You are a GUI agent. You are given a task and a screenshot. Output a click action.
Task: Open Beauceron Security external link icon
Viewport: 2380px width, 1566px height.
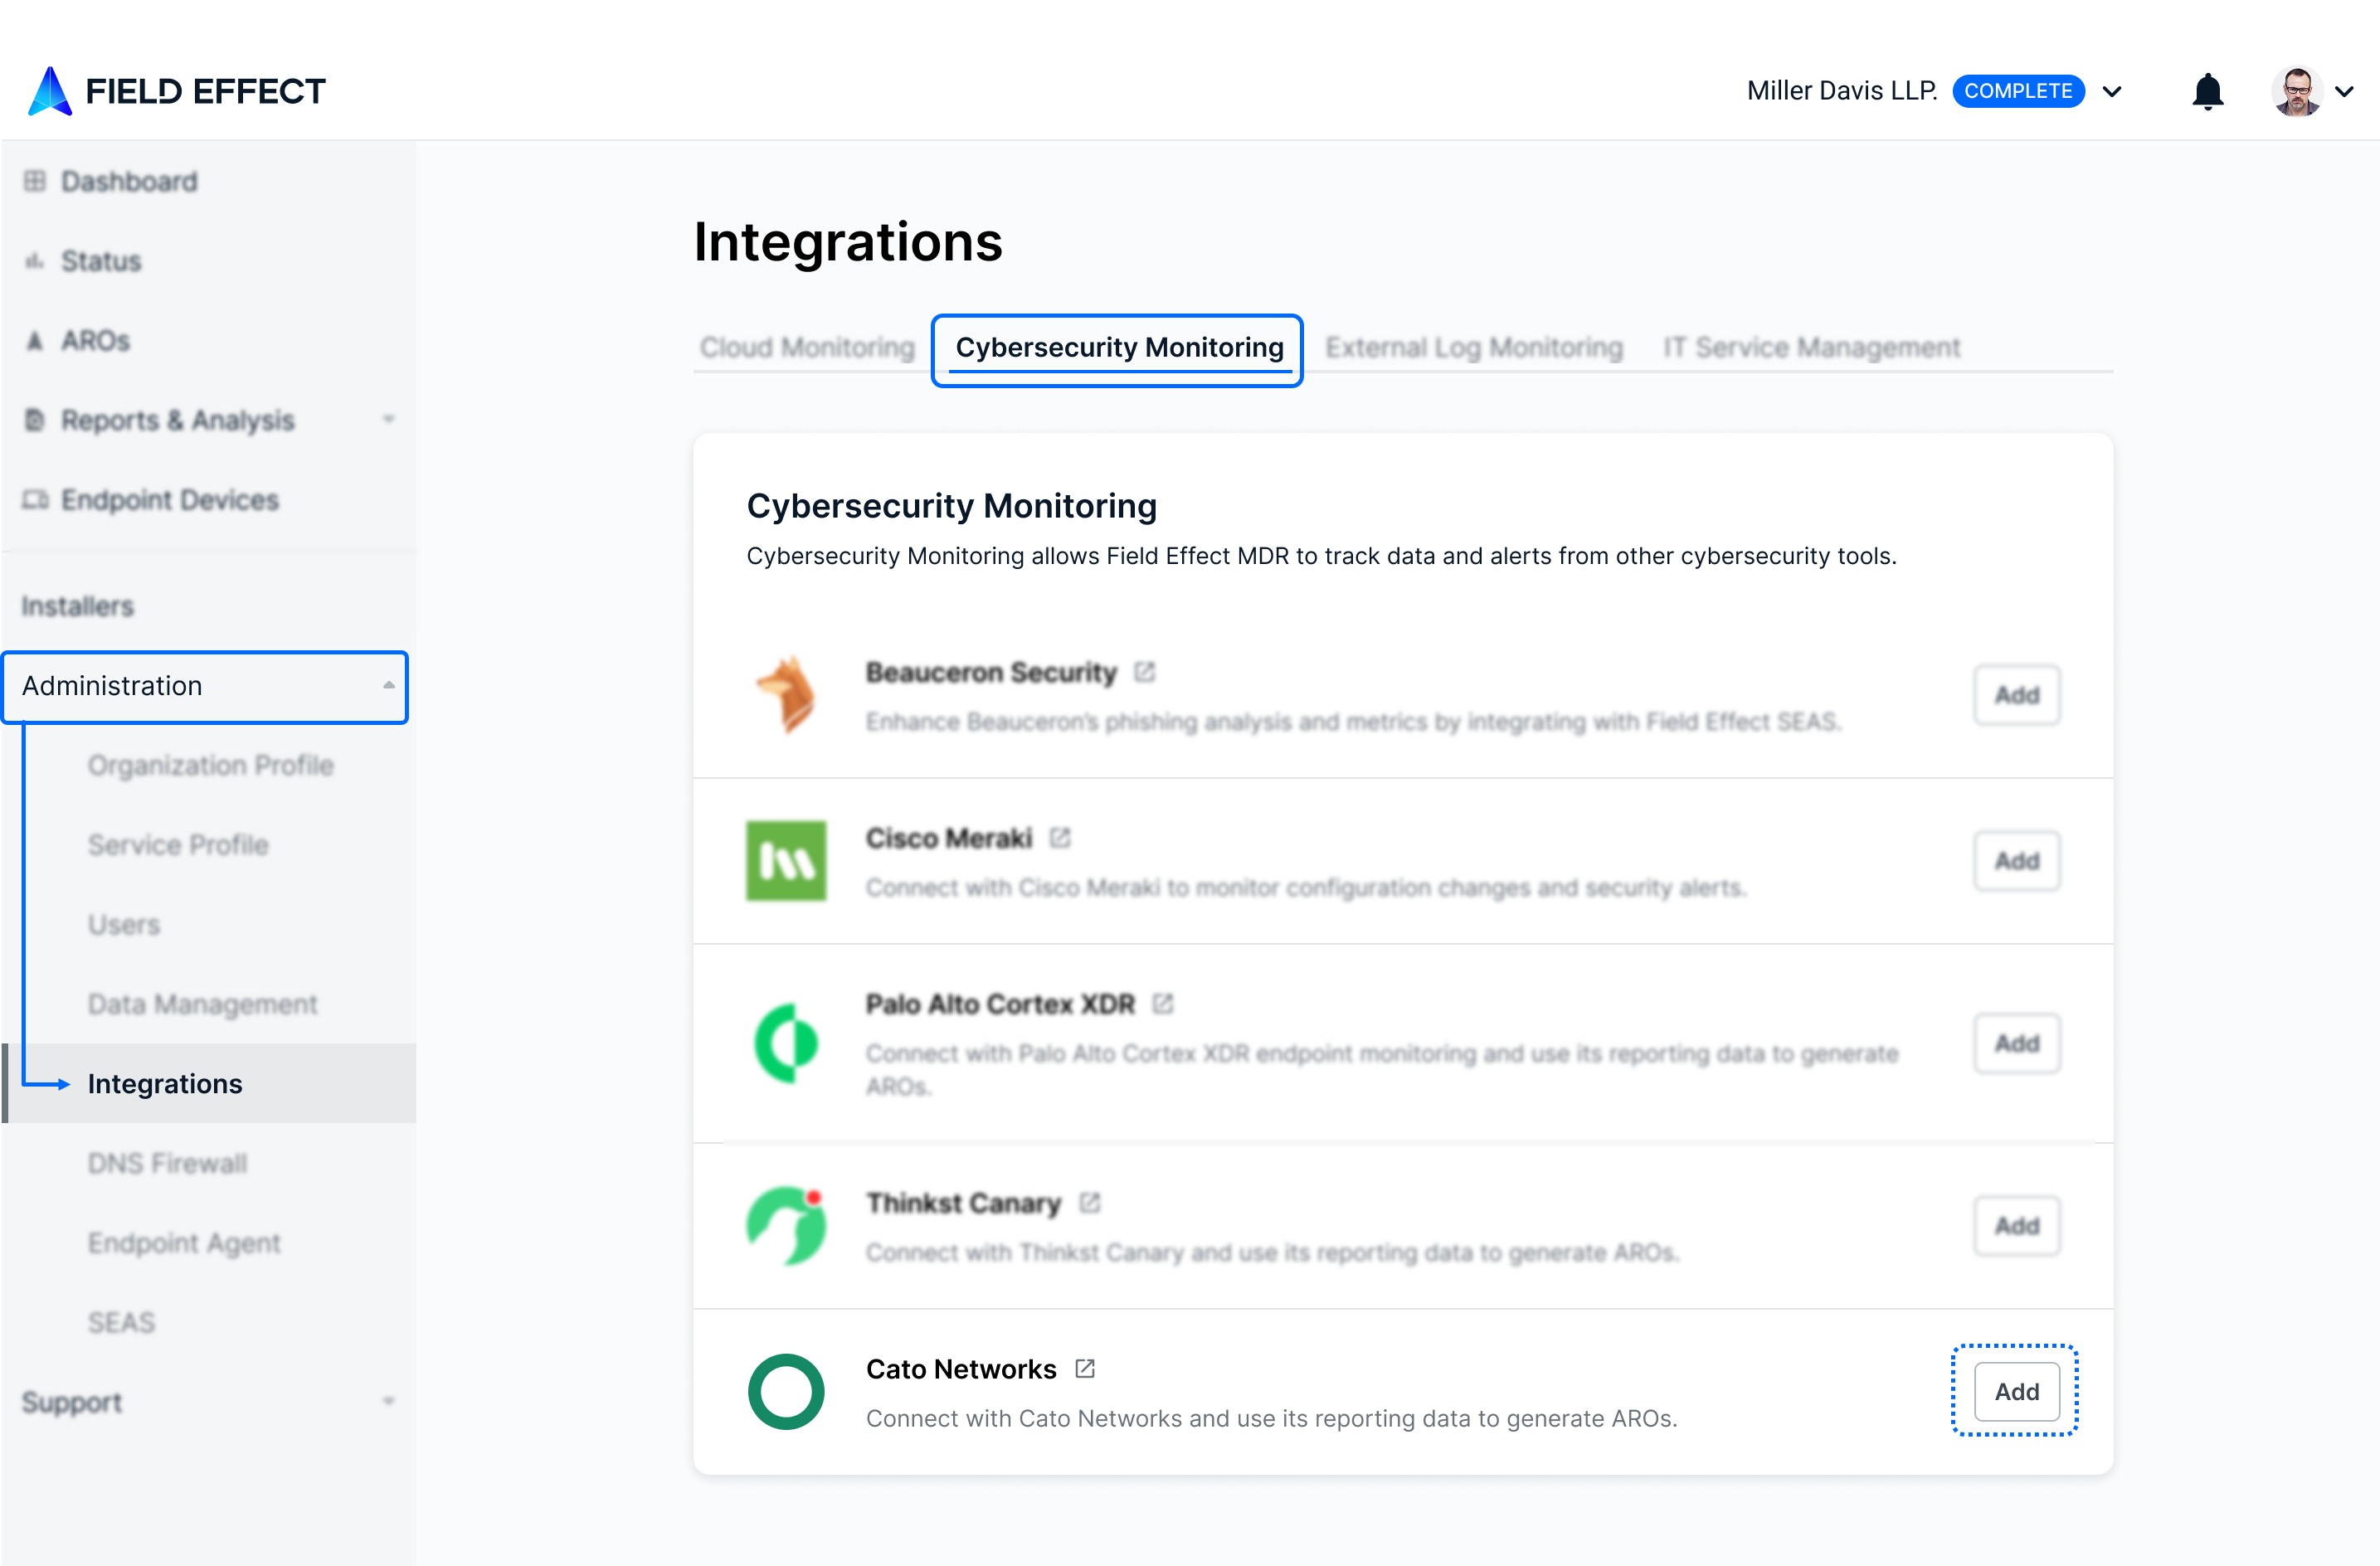click(1145, 672)
